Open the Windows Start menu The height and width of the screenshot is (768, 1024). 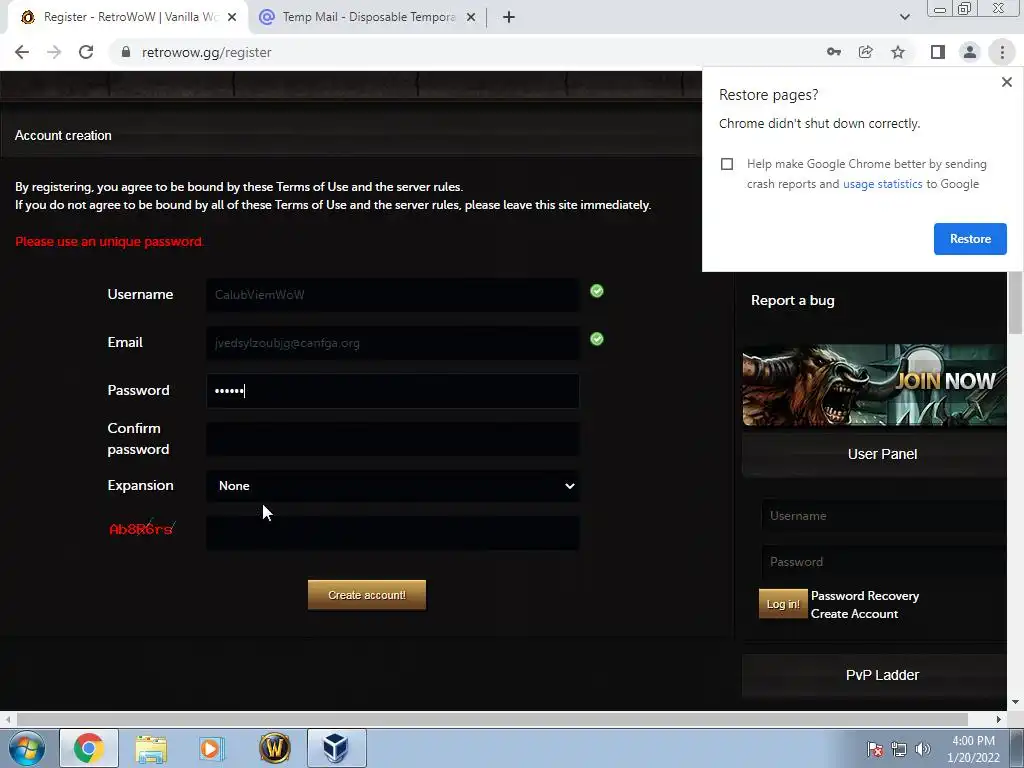click(27, 748)
